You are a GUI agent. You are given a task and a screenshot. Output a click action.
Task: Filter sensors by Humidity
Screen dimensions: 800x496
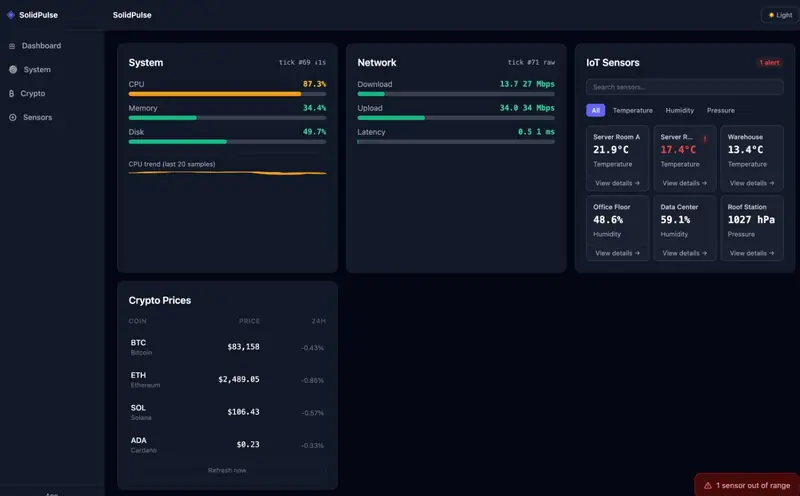(x=680, y=110)
